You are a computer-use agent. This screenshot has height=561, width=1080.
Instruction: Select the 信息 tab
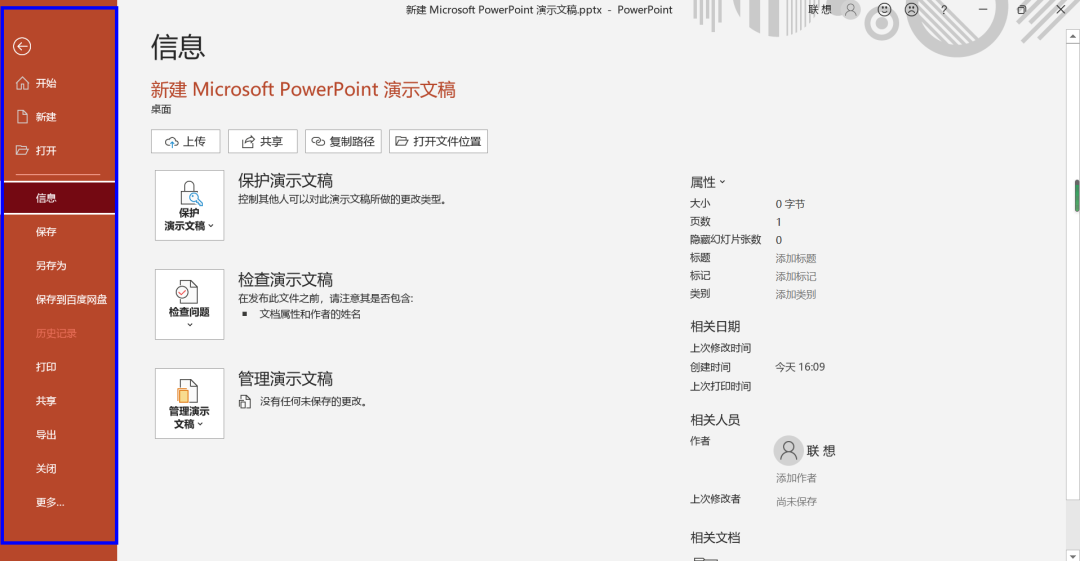tap(59, 198)
